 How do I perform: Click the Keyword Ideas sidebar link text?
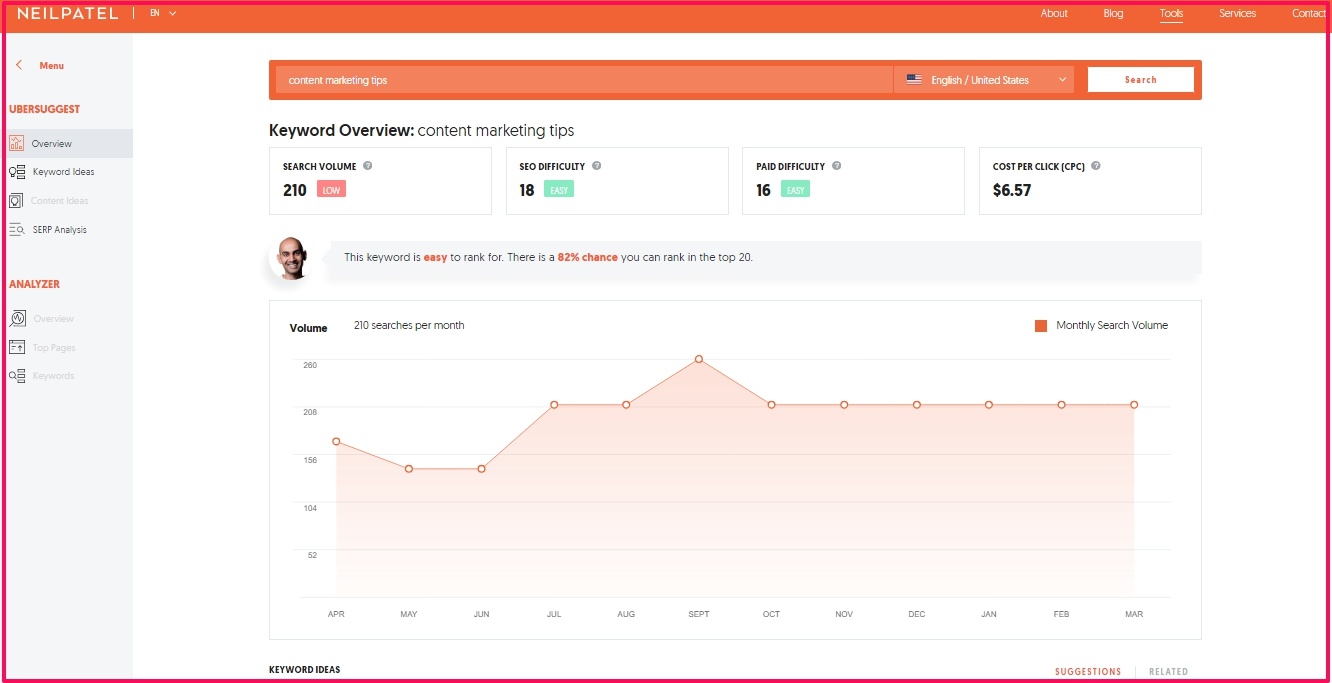(x=63, y=172)
